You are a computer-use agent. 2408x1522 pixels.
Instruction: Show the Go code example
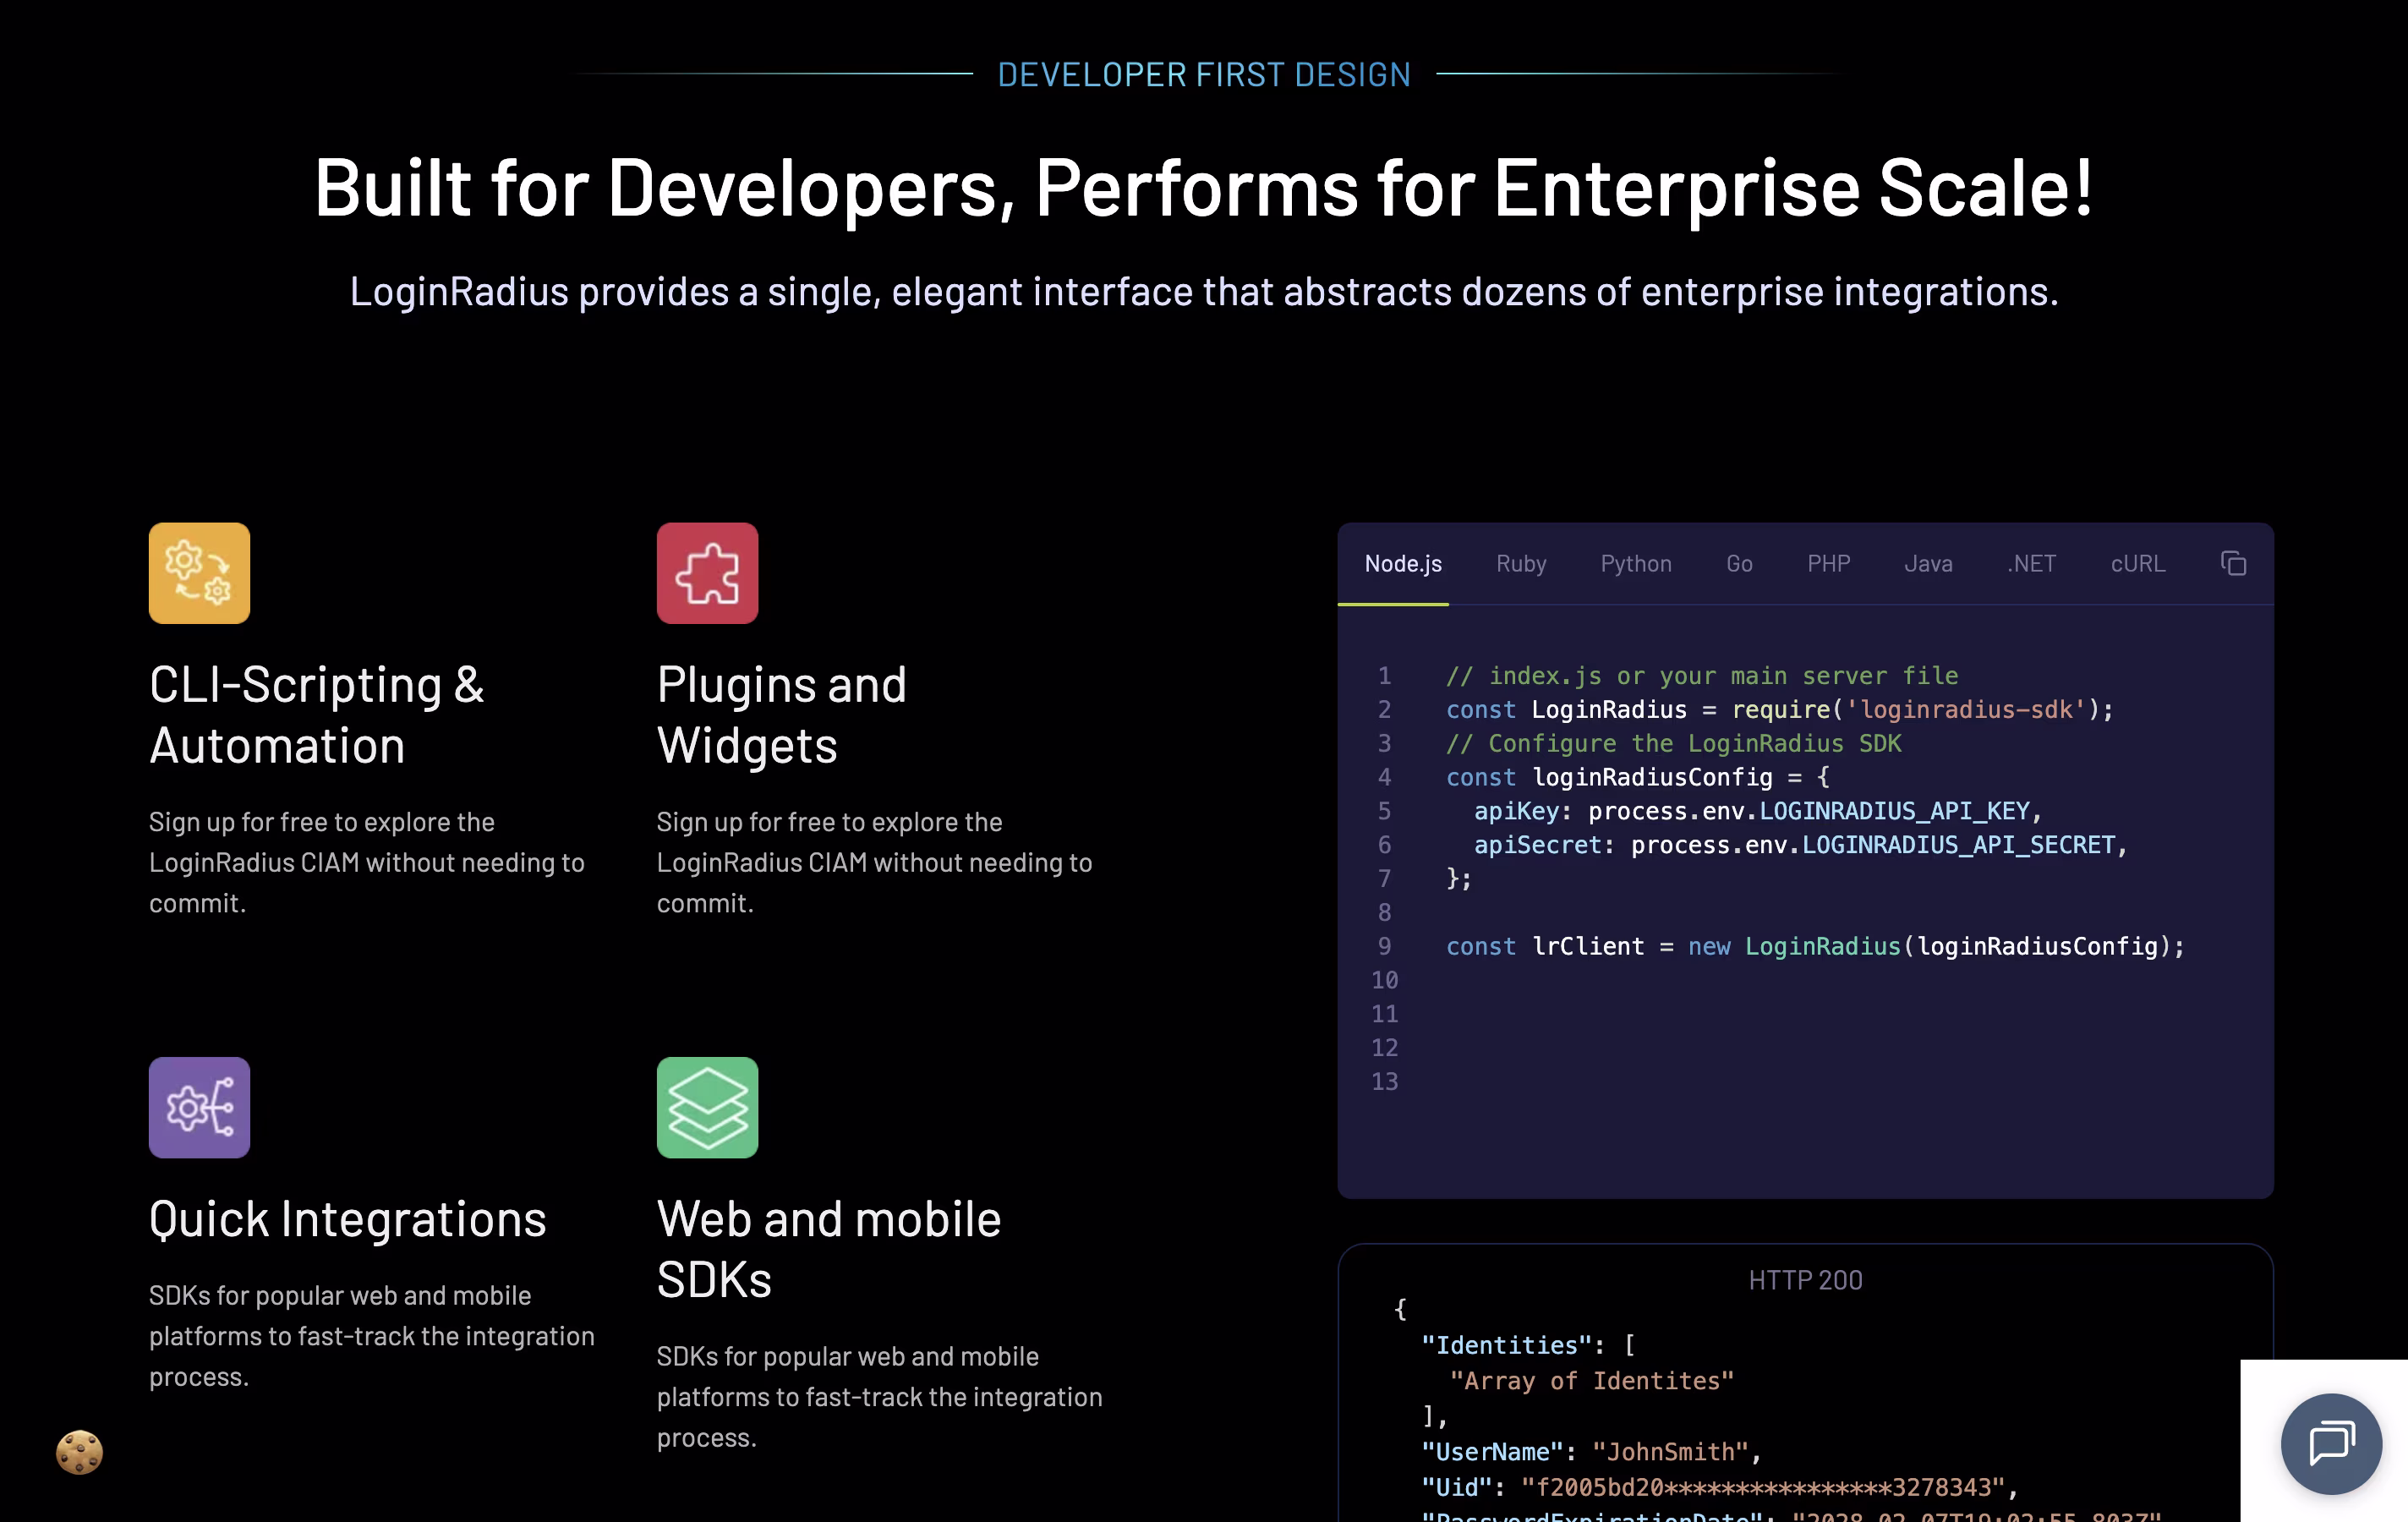coord(1739,564)
